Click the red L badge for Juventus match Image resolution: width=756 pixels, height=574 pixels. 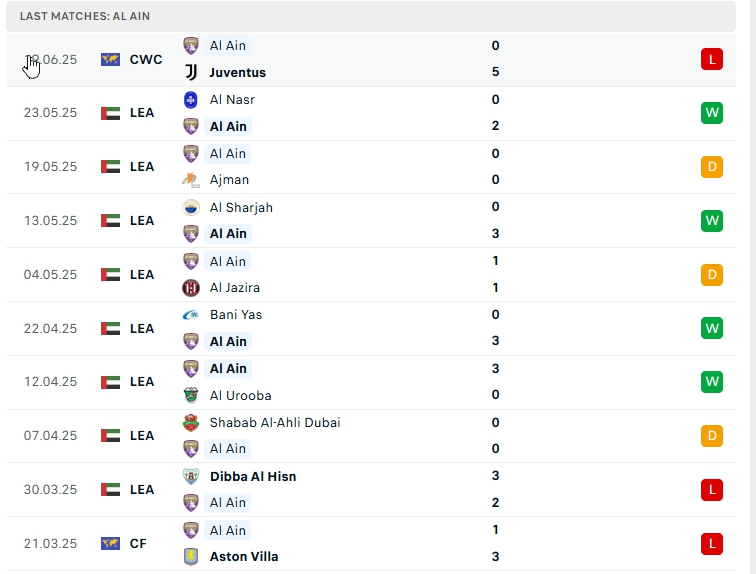[x=711, y=59]
